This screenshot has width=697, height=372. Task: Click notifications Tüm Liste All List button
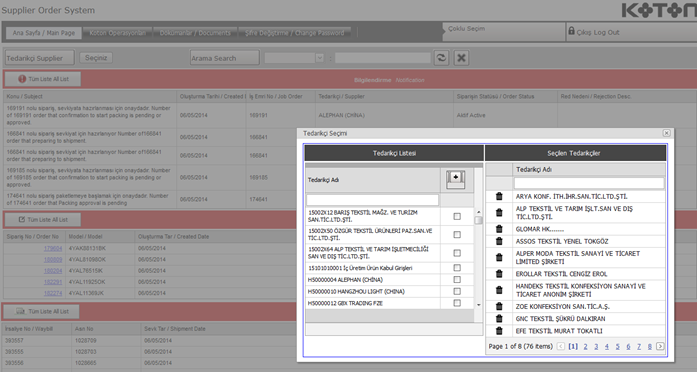point(43,79)
